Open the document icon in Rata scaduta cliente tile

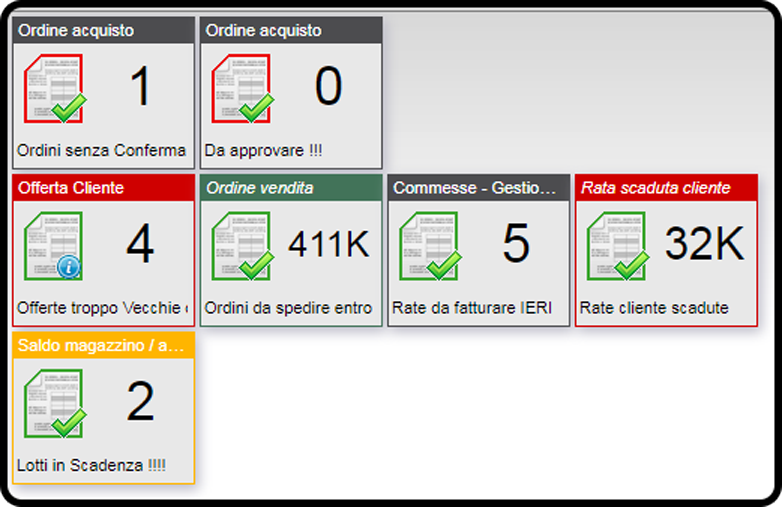pos(617,246)
